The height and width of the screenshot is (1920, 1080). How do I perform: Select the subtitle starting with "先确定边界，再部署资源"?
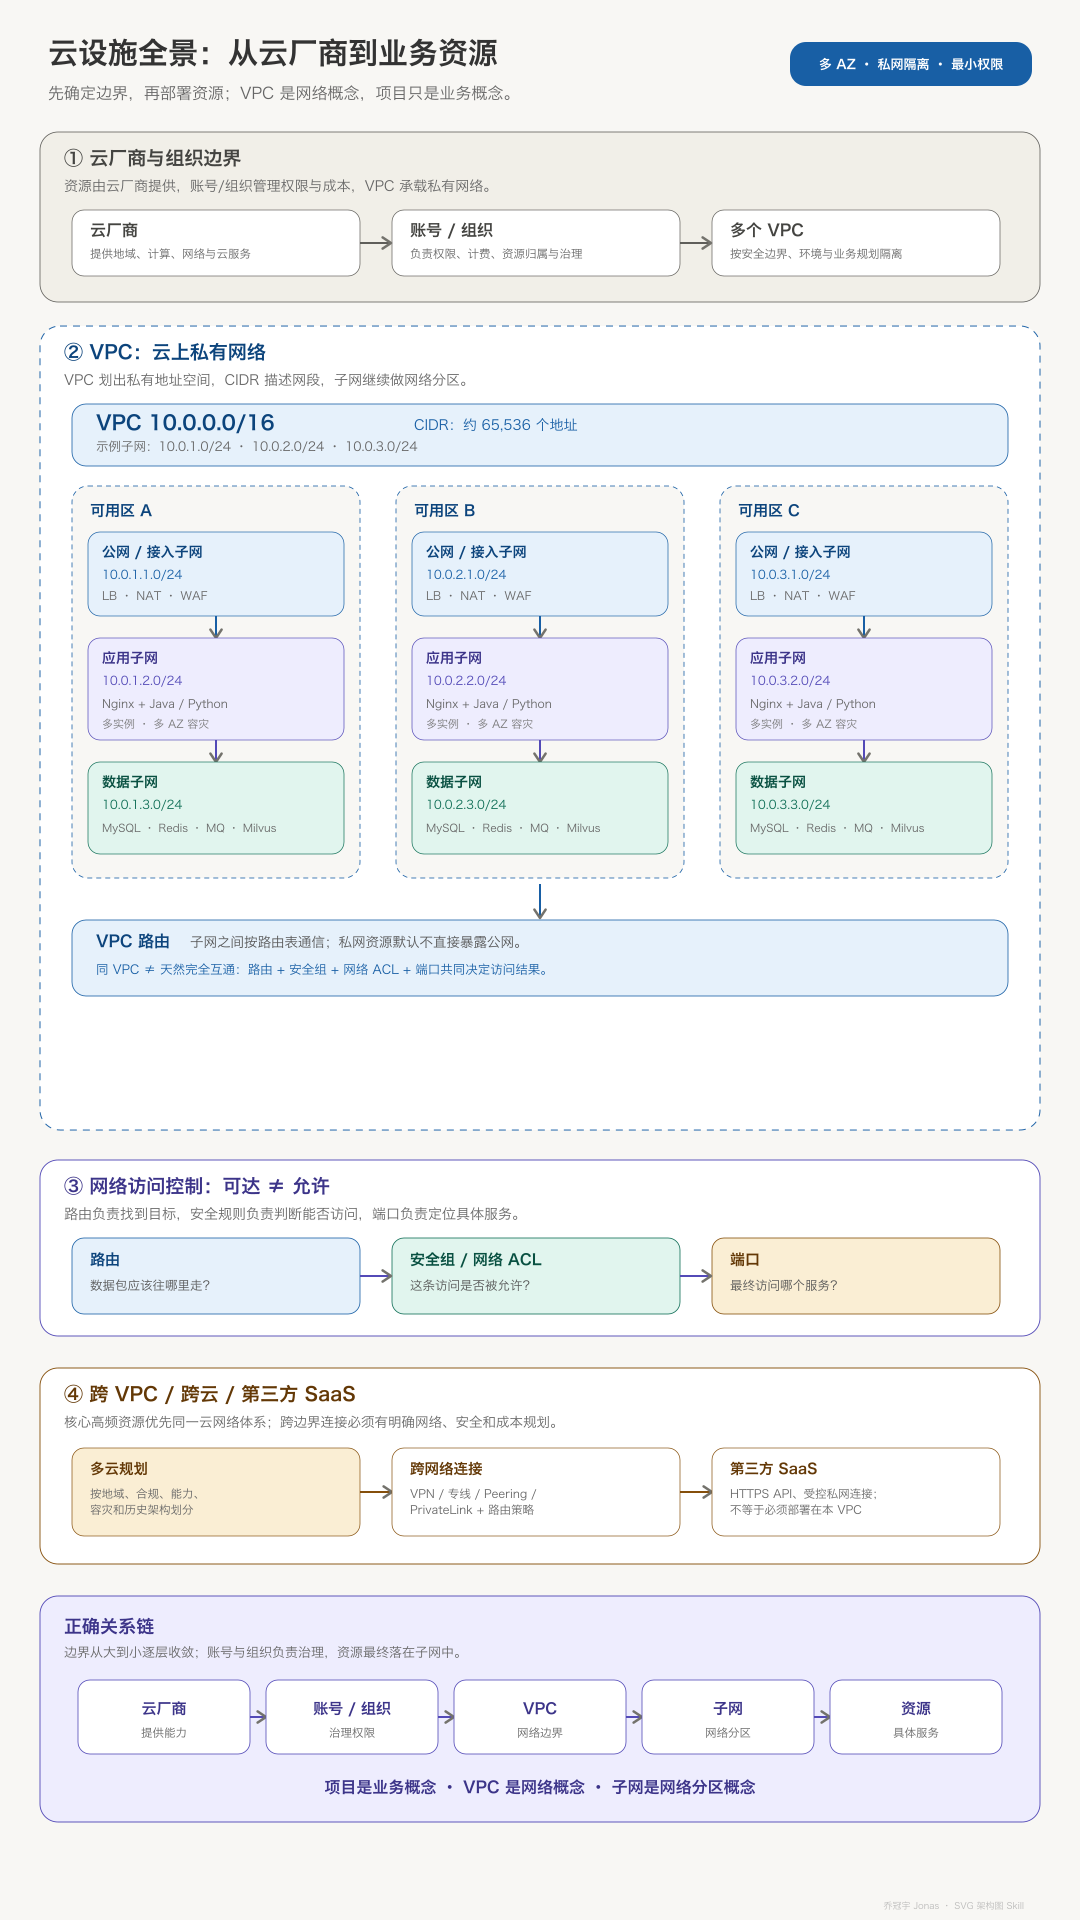(x=283, y=93)
